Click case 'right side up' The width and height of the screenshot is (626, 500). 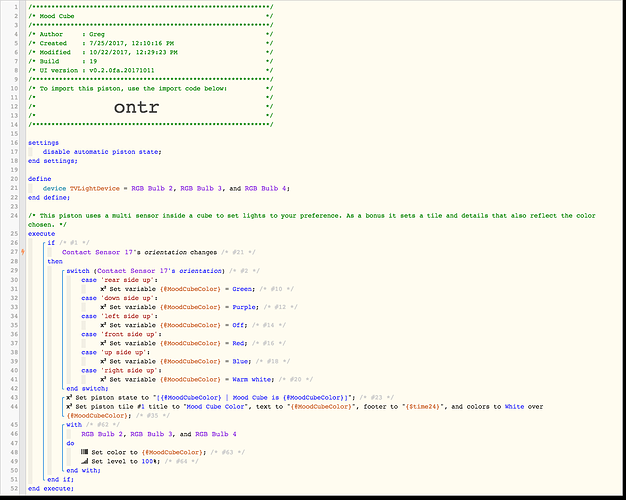pos(121,371)
